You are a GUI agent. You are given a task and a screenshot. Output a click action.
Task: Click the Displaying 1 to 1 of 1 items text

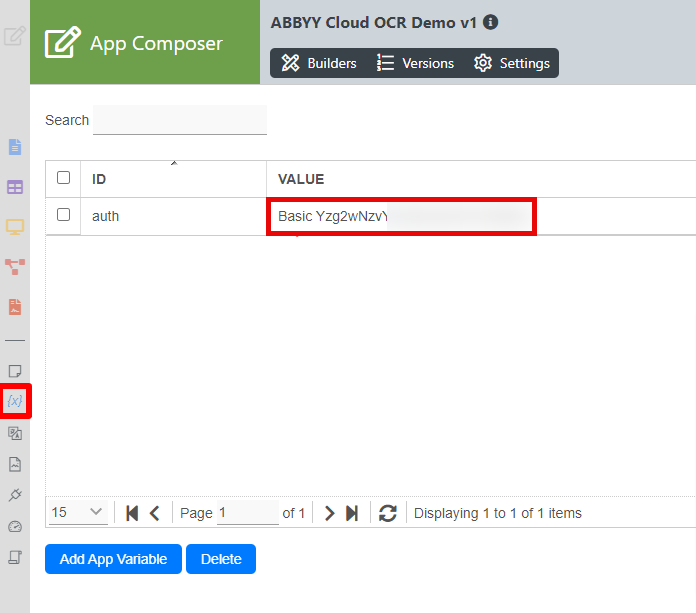pyautogui.click(x=498, y=513)
